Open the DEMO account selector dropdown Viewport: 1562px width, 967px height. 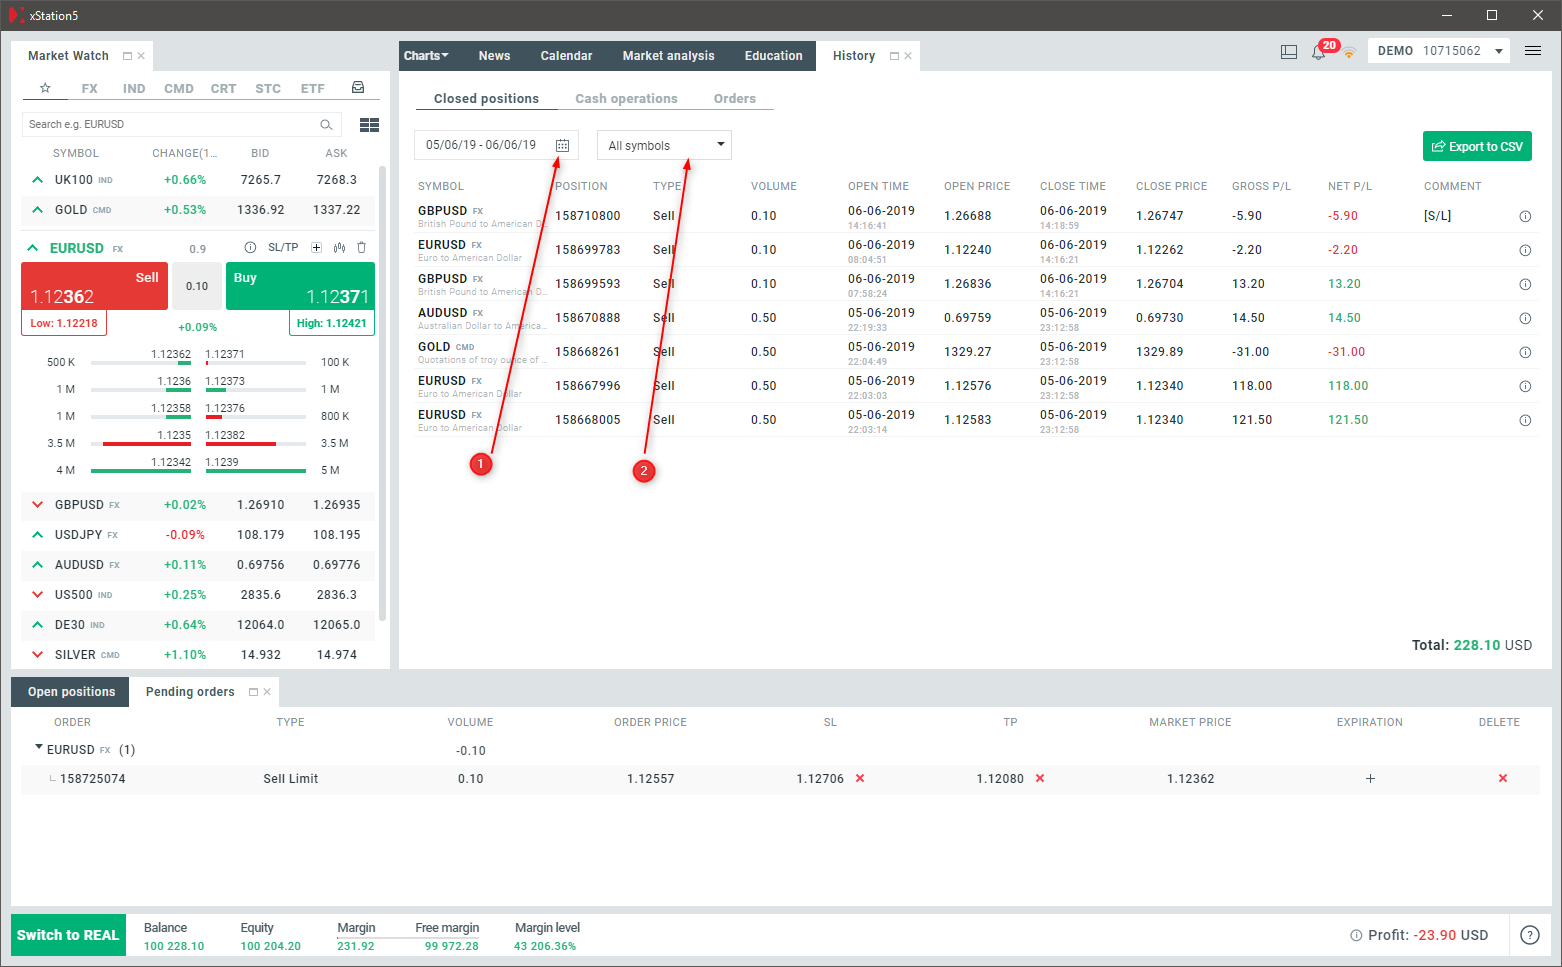pyautogui.click(x=1440, y=51)
